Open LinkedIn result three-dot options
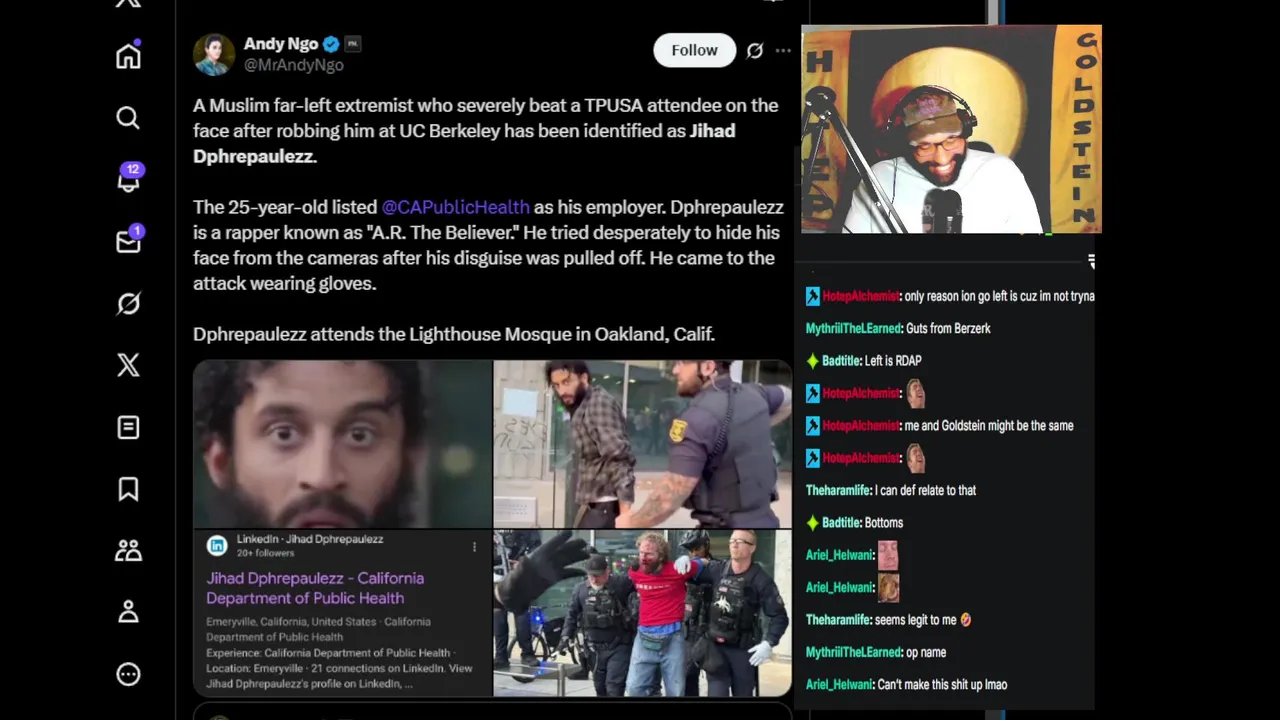This screenshot has width=1280, height=720. tap(474, 547)
